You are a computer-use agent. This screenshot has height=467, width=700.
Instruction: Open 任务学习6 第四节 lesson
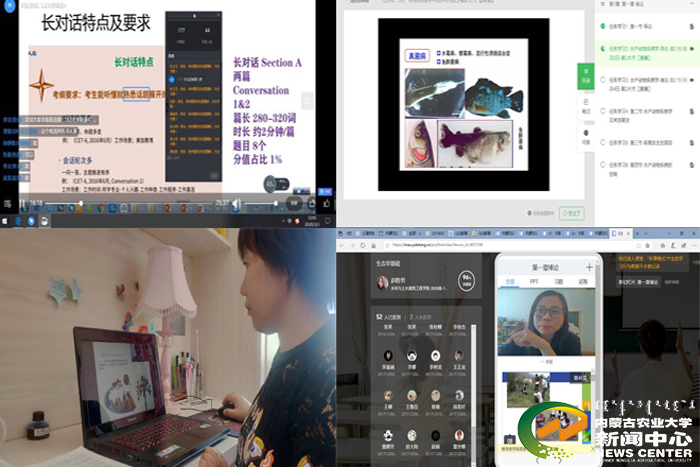640,169
